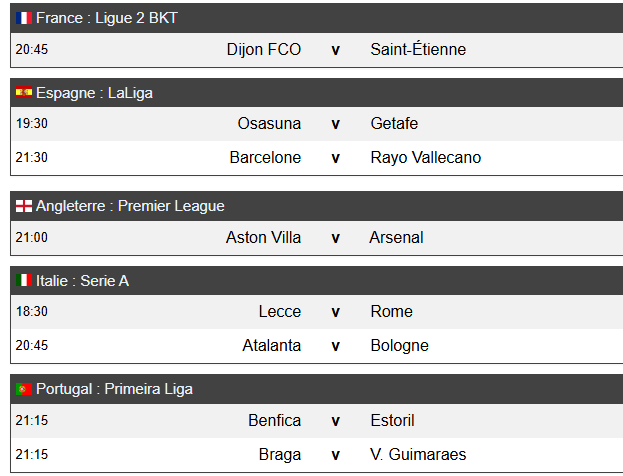Viewport: 623px width, 476px height.
Task: Click the Spain flag icon
Action: (24, 92)
